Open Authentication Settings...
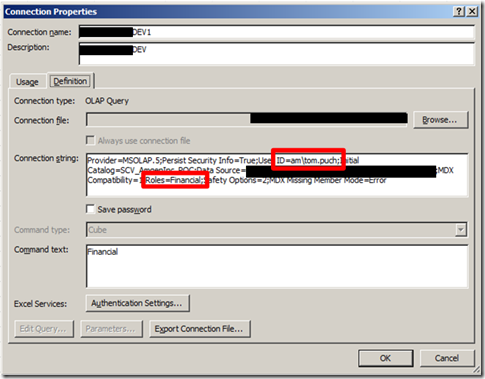Image resolution: width=485 pixels, height=379 pixels. coord(137,303)
